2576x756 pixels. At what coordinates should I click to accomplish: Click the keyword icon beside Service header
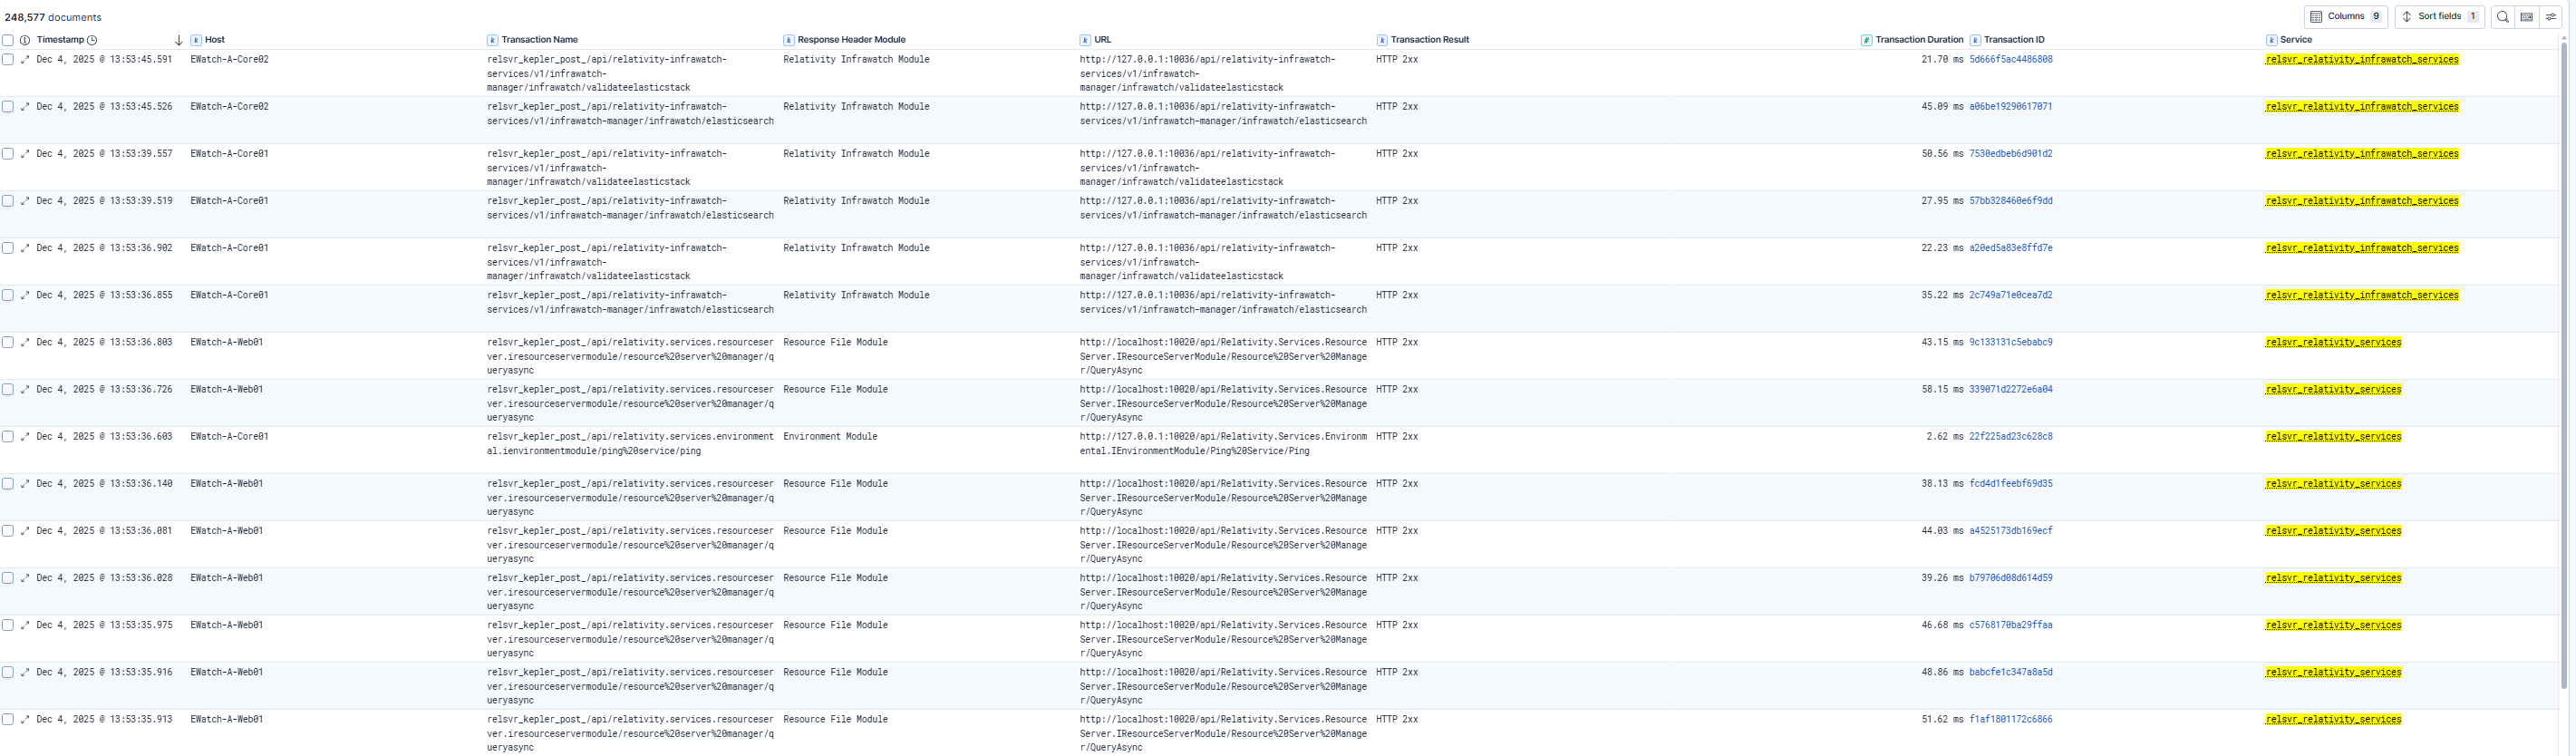click(x=2272, y=40)
